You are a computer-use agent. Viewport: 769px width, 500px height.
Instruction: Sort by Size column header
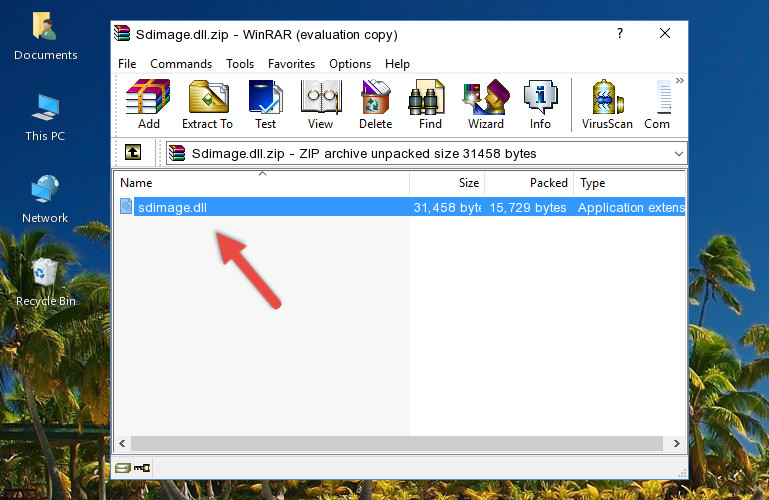coord(447,183)
